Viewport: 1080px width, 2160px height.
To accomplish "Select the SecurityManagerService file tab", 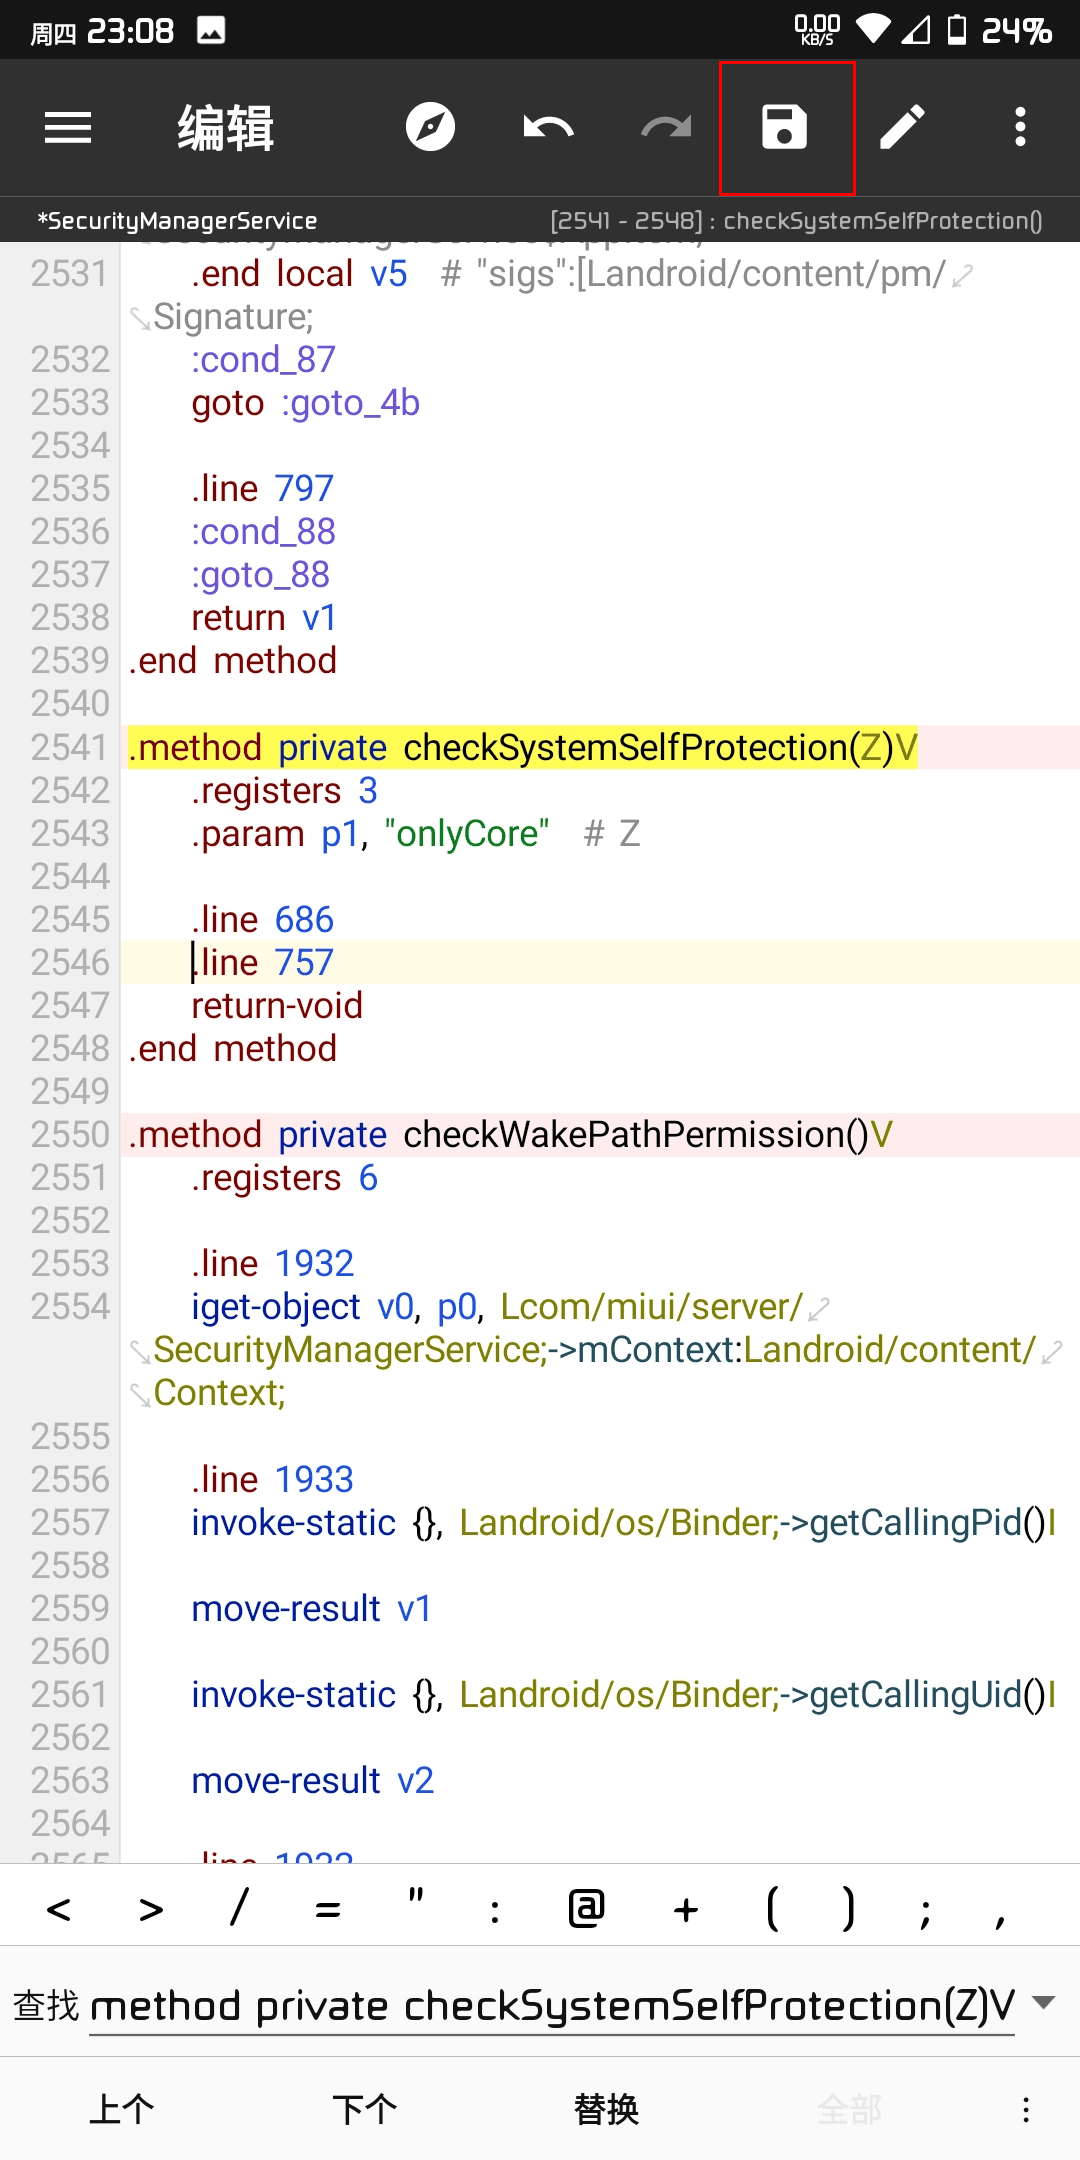I will 177,221.
